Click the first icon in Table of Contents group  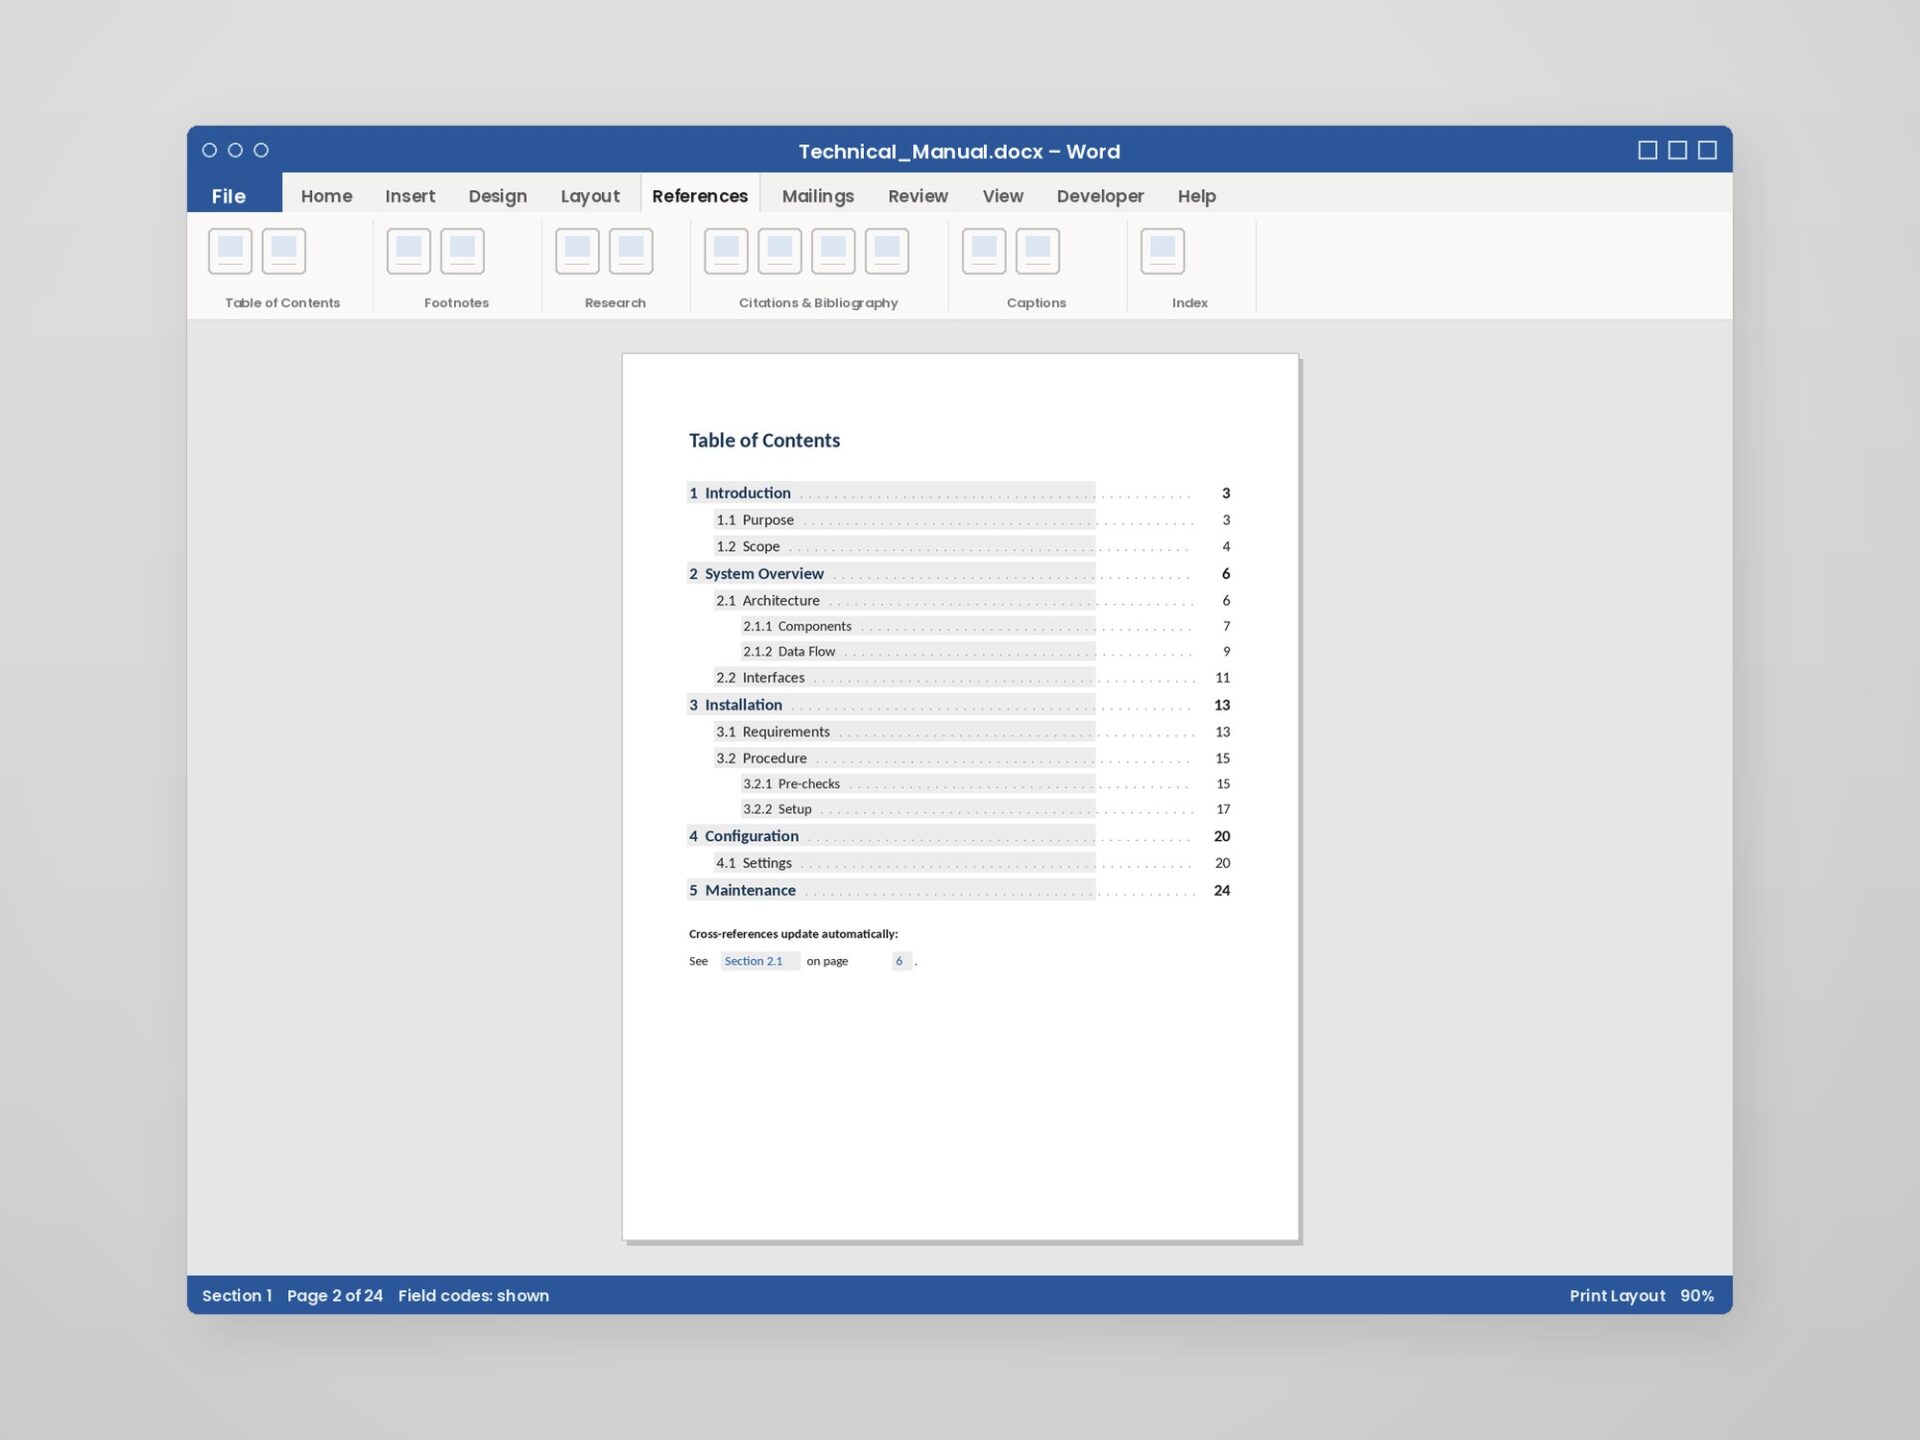click(230, 251)
